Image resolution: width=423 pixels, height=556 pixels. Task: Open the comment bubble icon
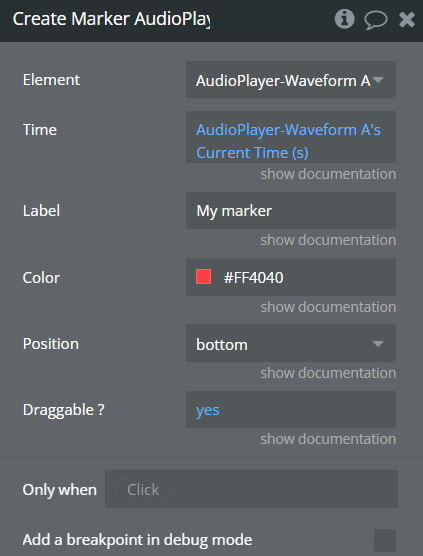pos(375,20)
